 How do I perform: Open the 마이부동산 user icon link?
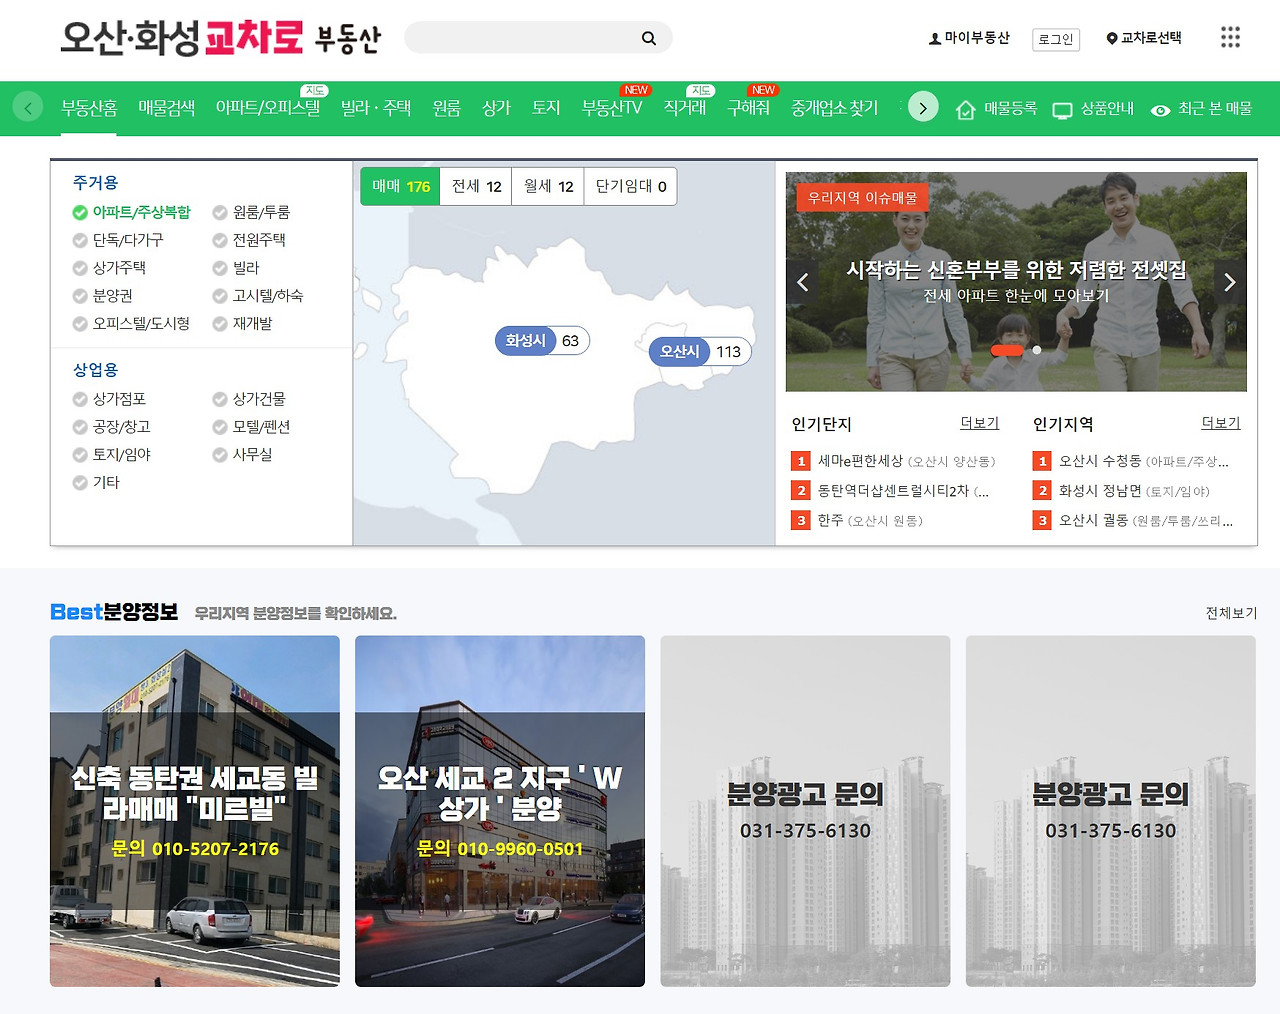pyautogui.click(x=969, y=38)
